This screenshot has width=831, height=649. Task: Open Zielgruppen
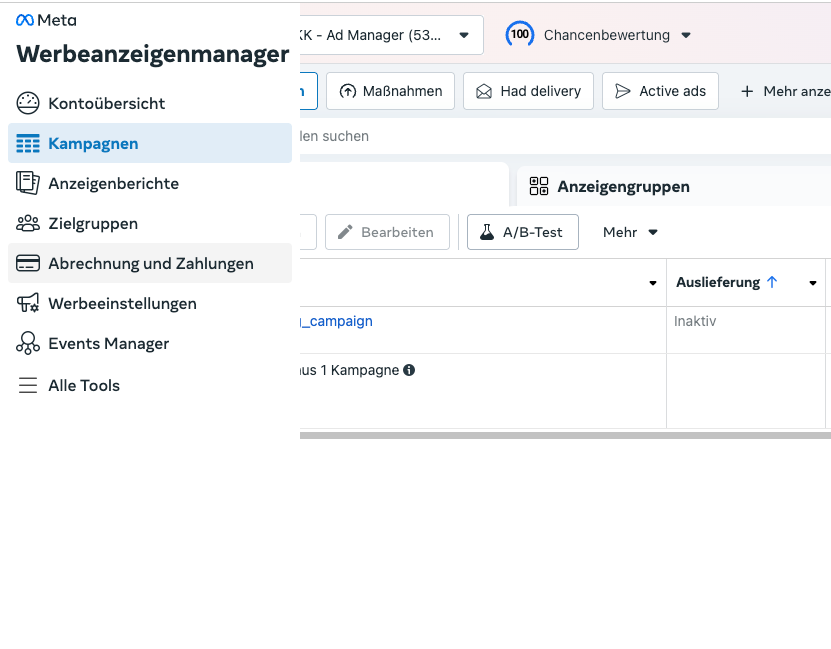(150, 224)
